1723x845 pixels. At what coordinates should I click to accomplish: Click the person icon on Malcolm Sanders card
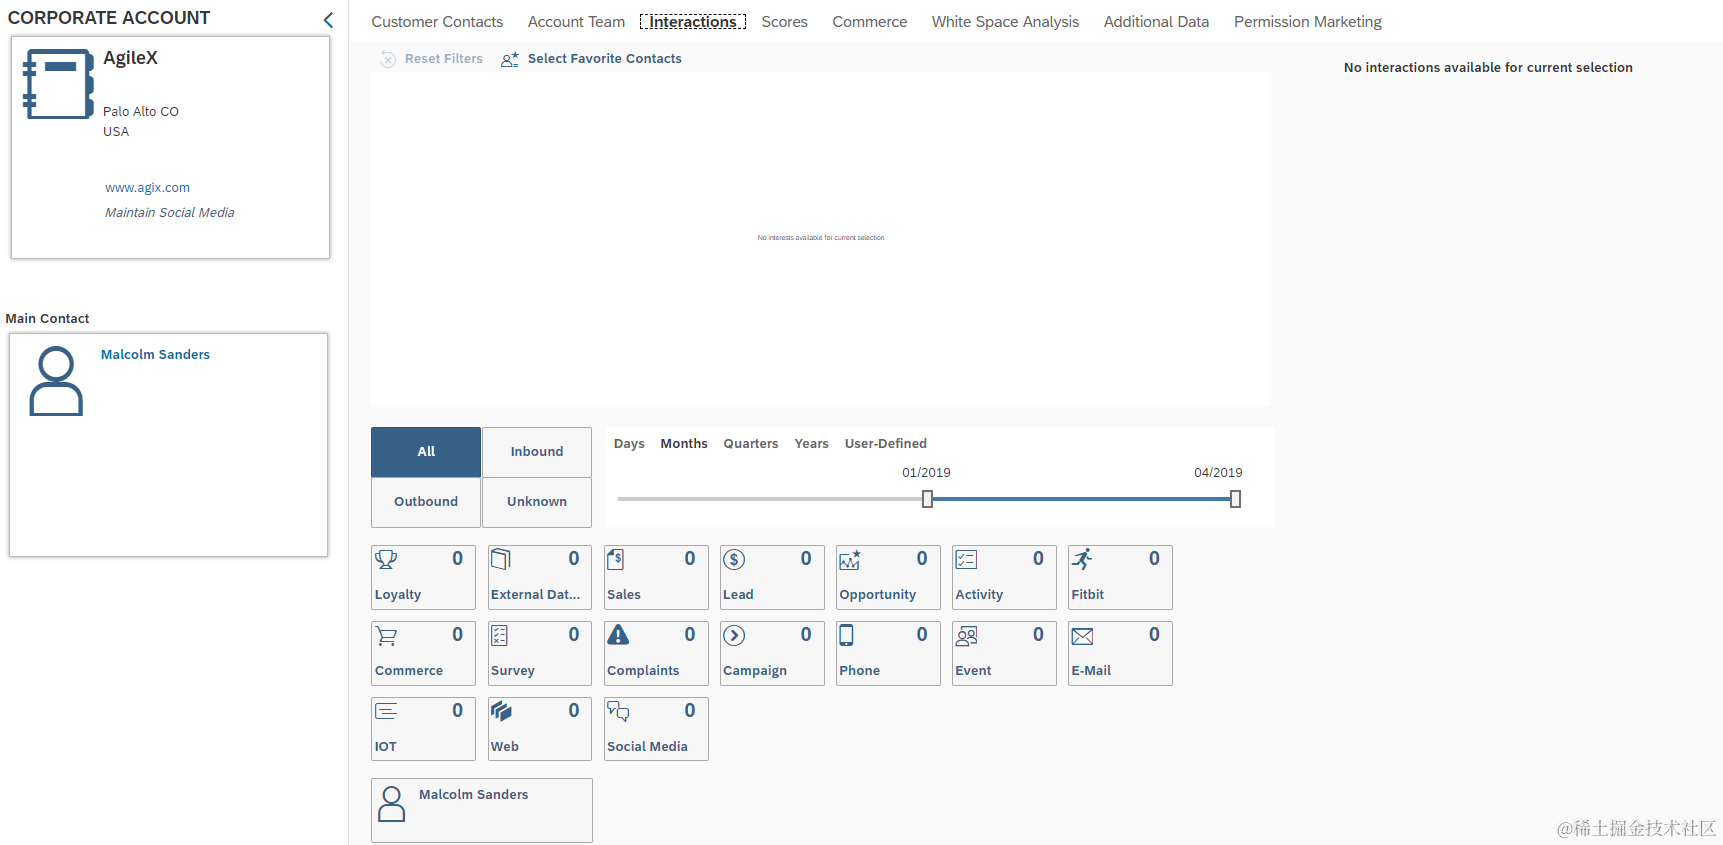[x=392, y=803]
